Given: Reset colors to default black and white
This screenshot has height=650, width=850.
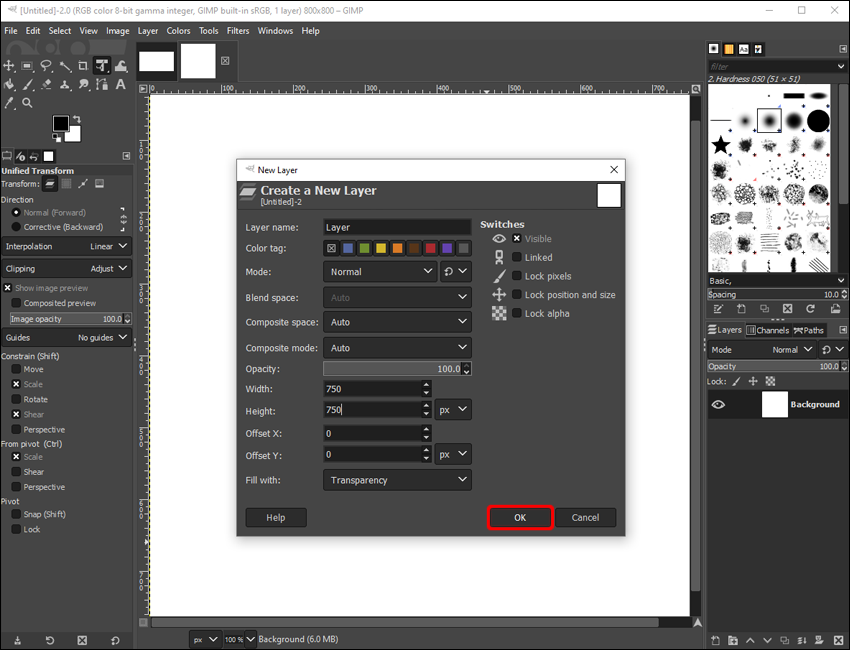Looking at the screenshot, I should coord(56,138).
